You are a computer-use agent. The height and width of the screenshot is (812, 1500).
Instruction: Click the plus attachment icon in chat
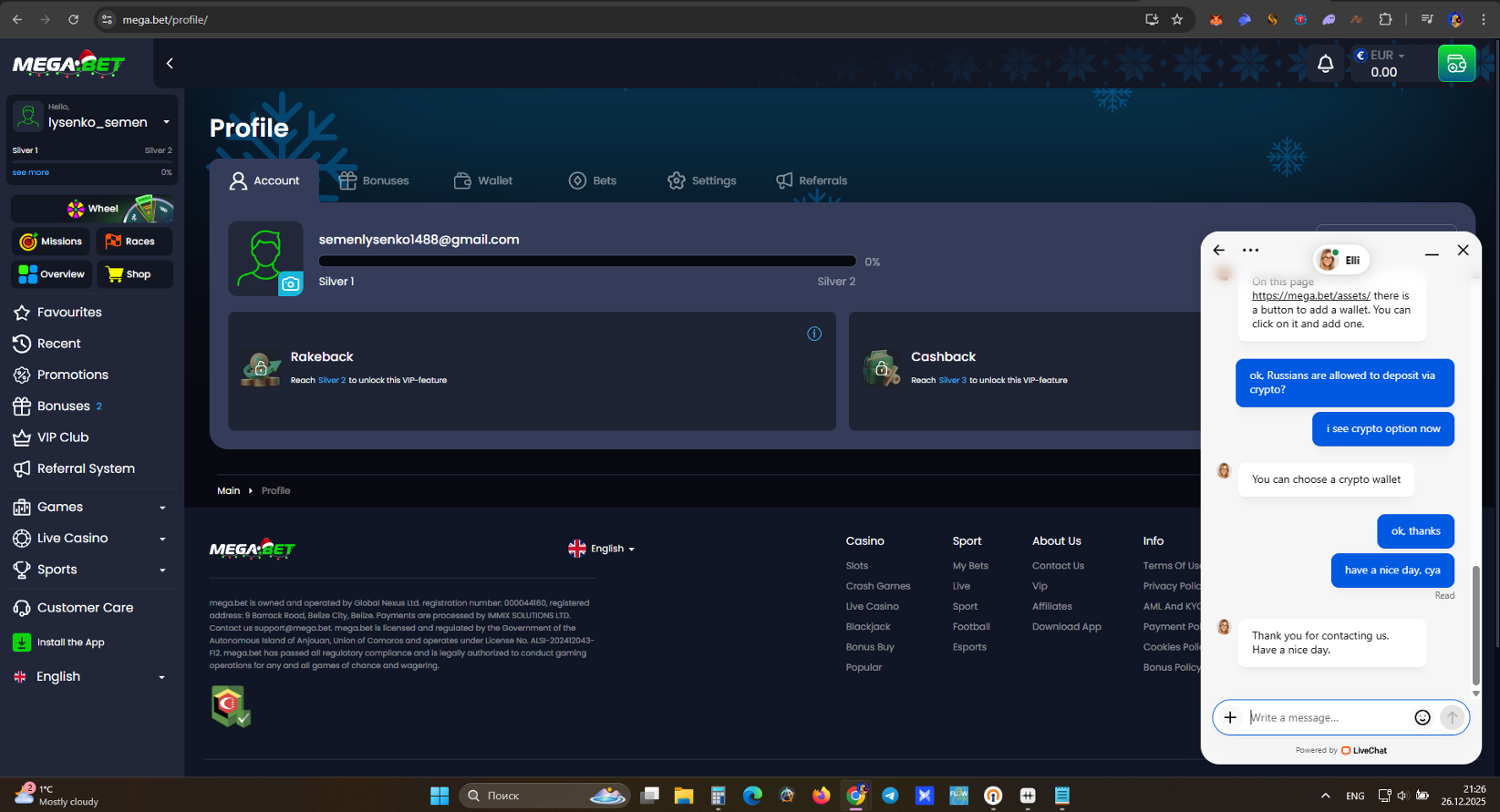1230,717
